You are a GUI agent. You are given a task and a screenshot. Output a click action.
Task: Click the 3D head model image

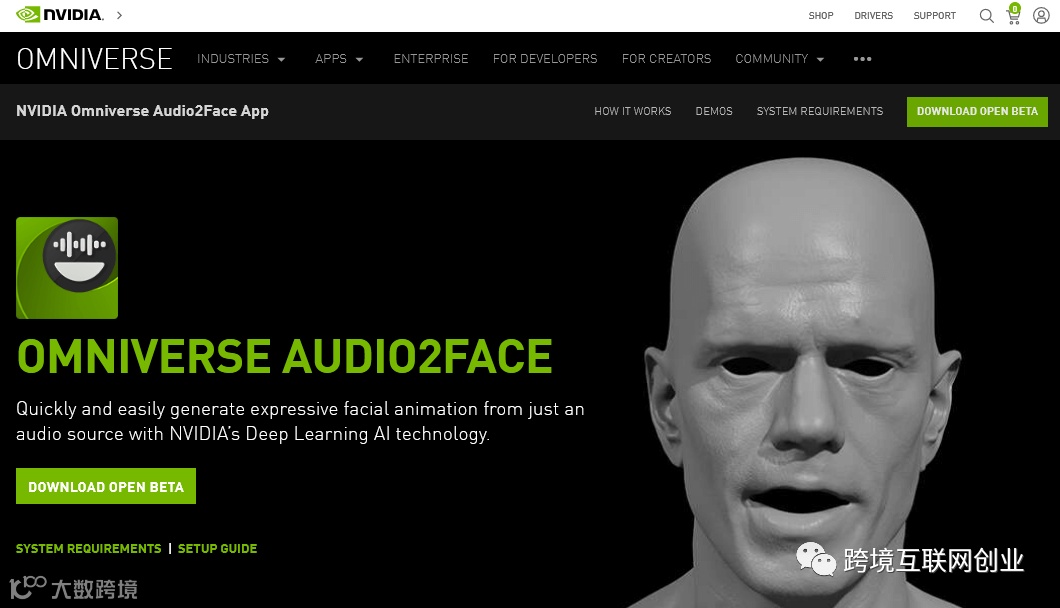(804, 382)
